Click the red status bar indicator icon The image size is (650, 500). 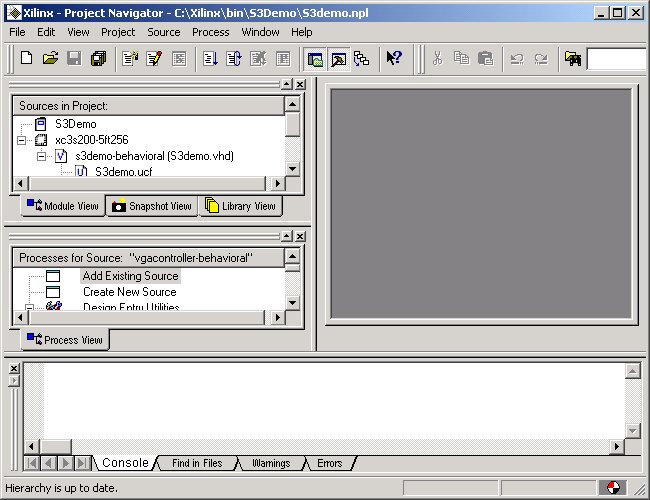pos(613,488)
